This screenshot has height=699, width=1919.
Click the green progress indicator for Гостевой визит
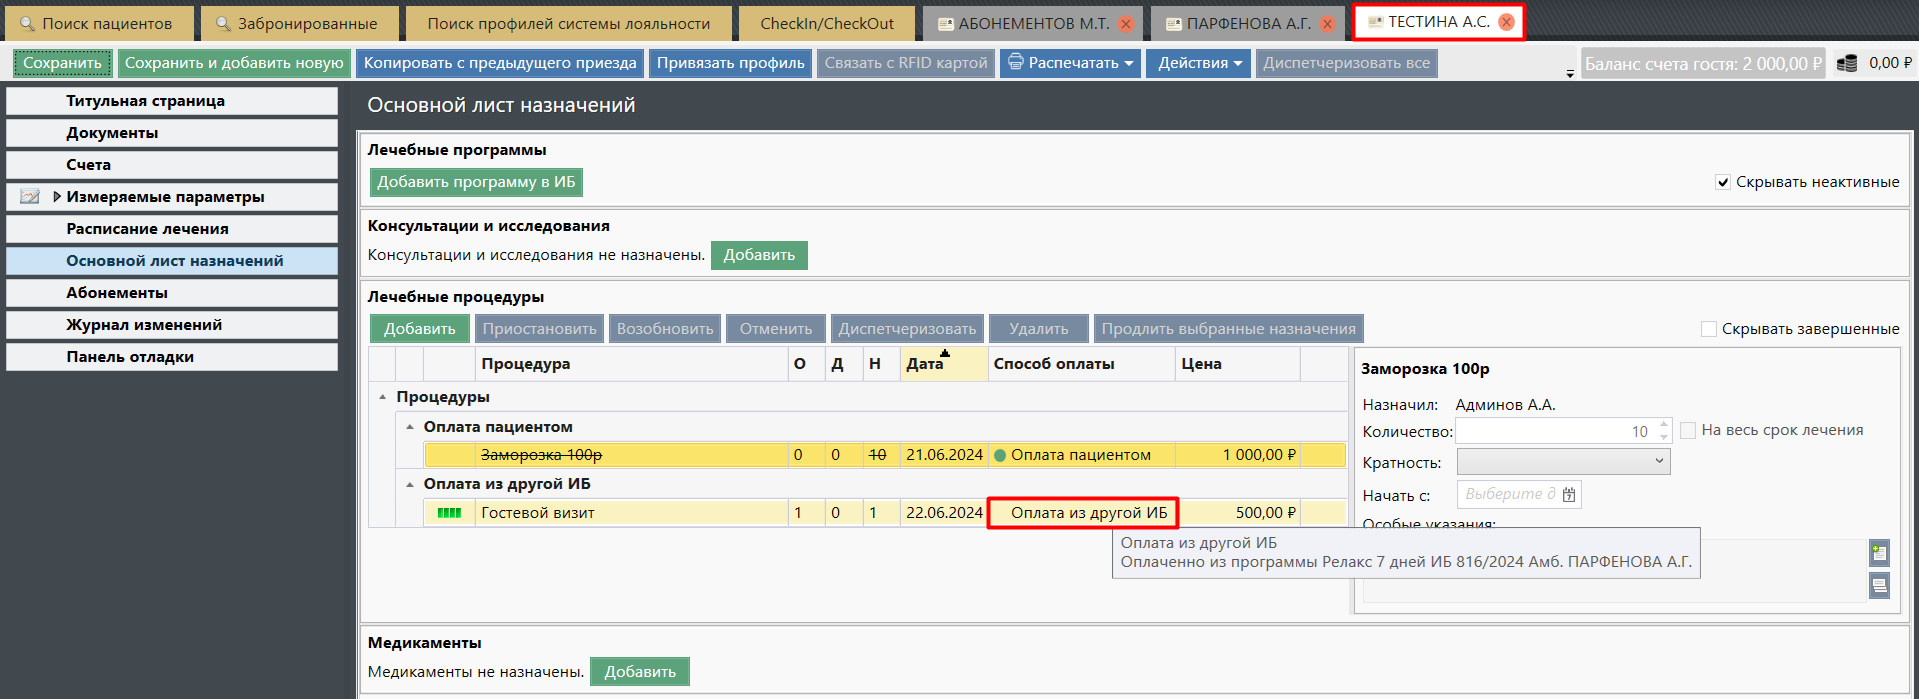pos(449,513)
